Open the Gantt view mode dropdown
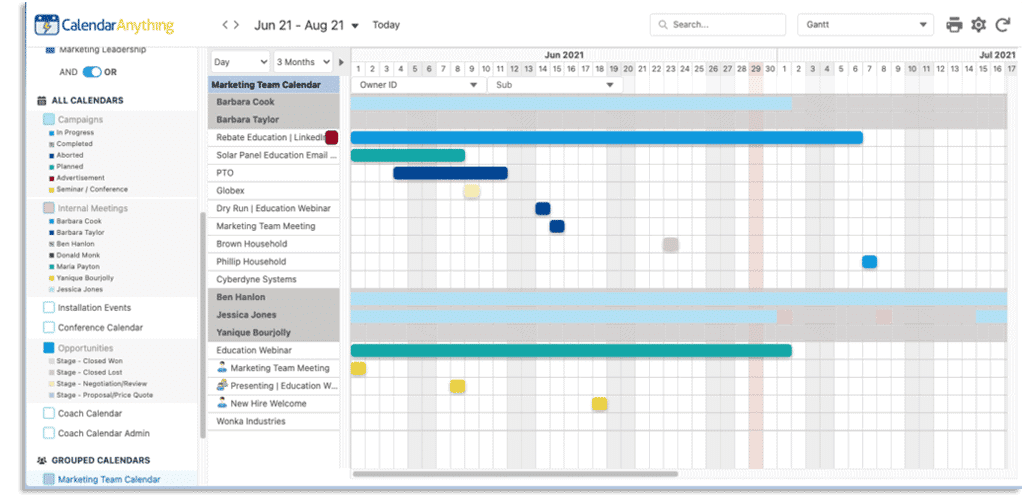This screenshot has height=500, width=1024. point(865,25)
